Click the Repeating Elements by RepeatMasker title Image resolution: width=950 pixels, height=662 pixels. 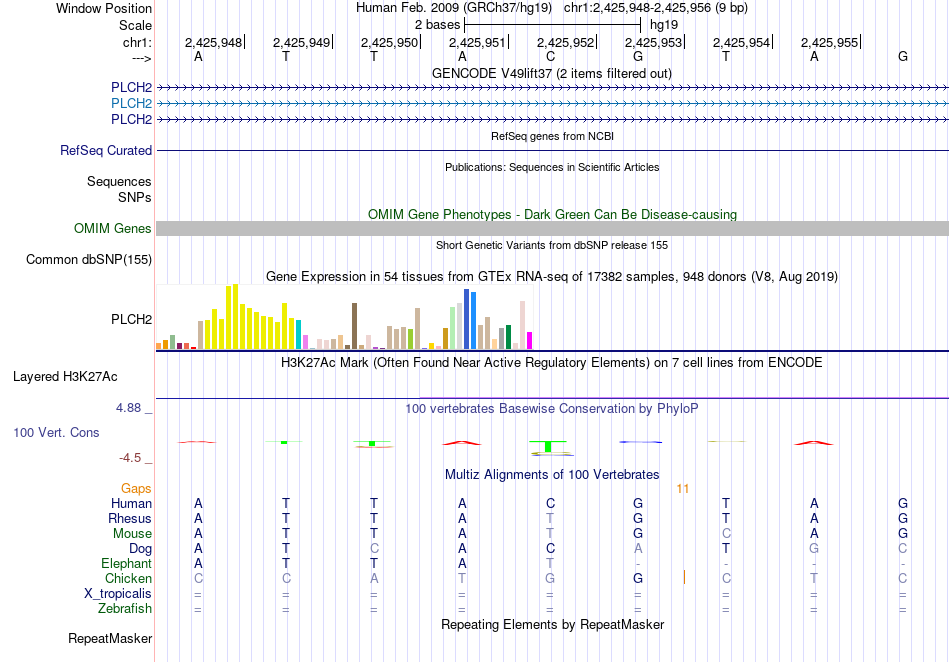pyautogui.click(x=552, y=624)
